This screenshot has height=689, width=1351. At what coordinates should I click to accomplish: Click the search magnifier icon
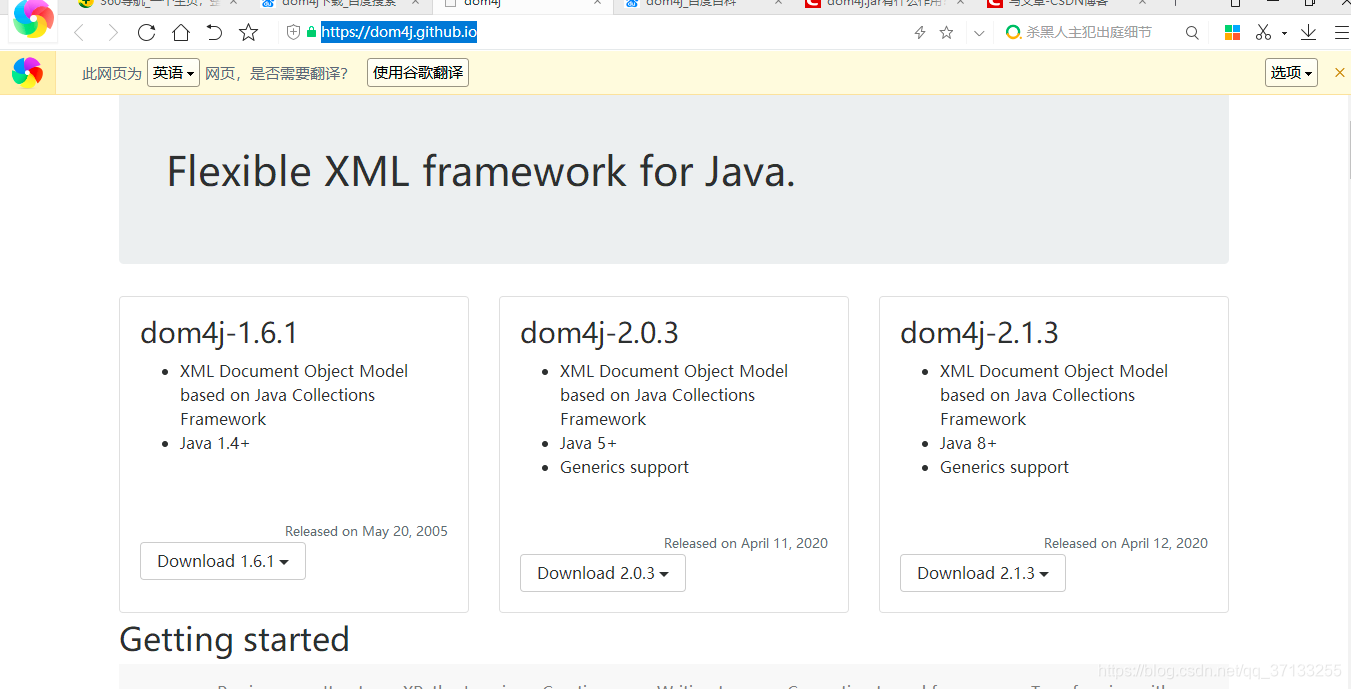(x=1192, y=33)
